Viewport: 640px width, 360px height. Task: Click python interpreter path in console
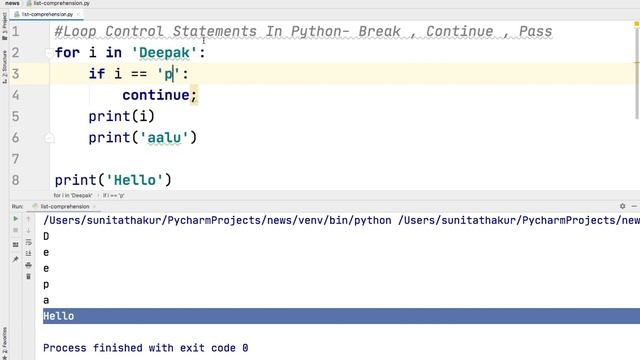click(x=217, y=220)
